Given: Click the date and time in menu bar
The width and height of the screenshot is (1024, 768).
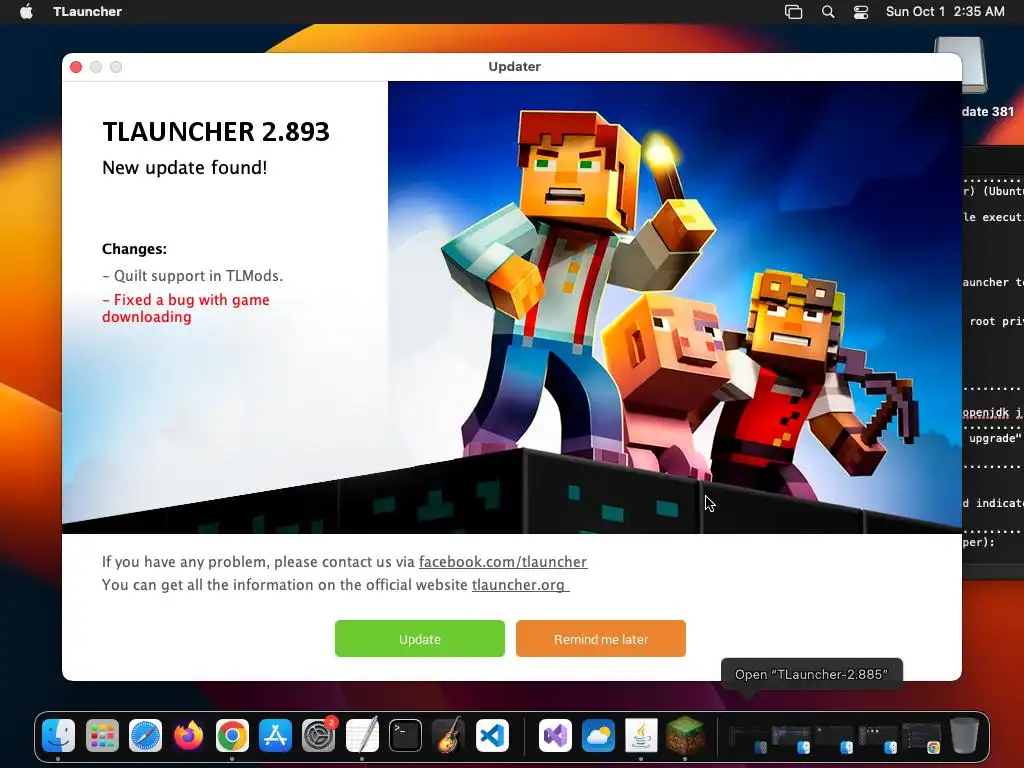Looking at the screenshot, I should [x=945, y=12].
